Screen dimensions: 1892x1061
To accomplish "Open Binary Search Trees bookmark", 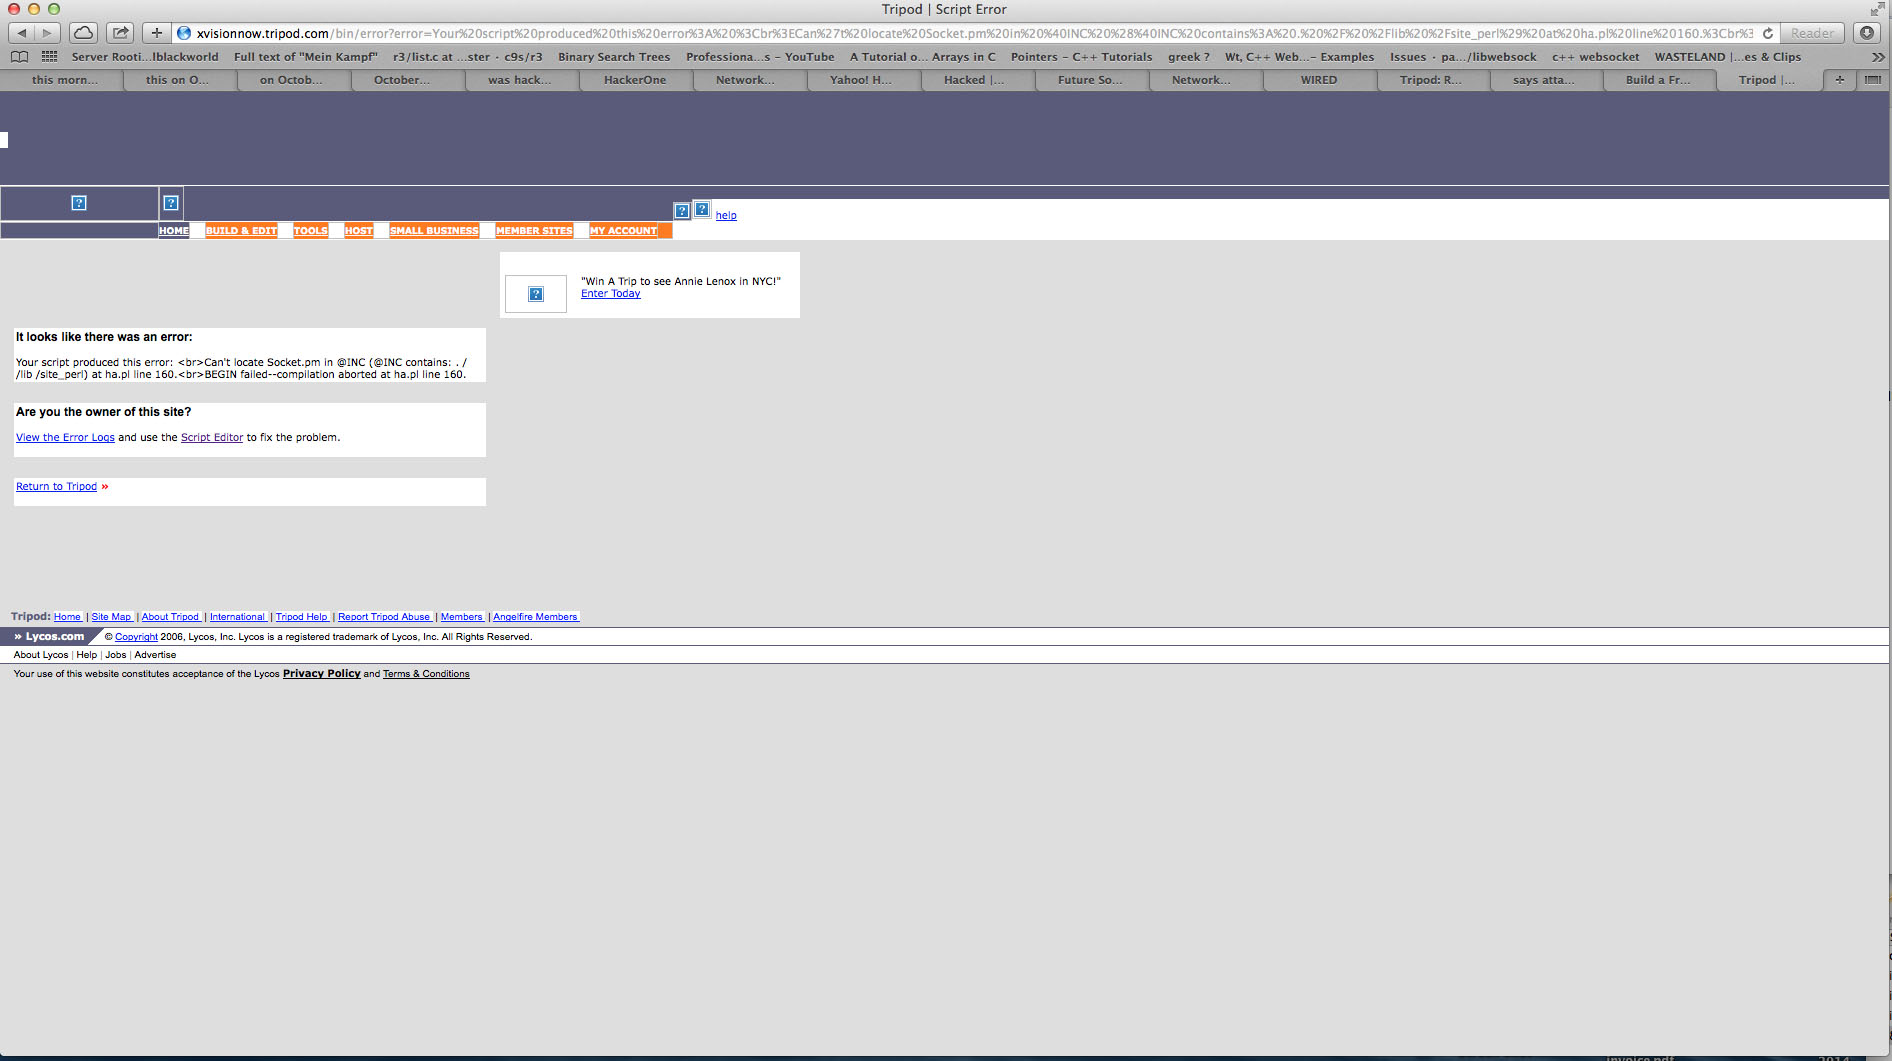I will pos(614,57).
